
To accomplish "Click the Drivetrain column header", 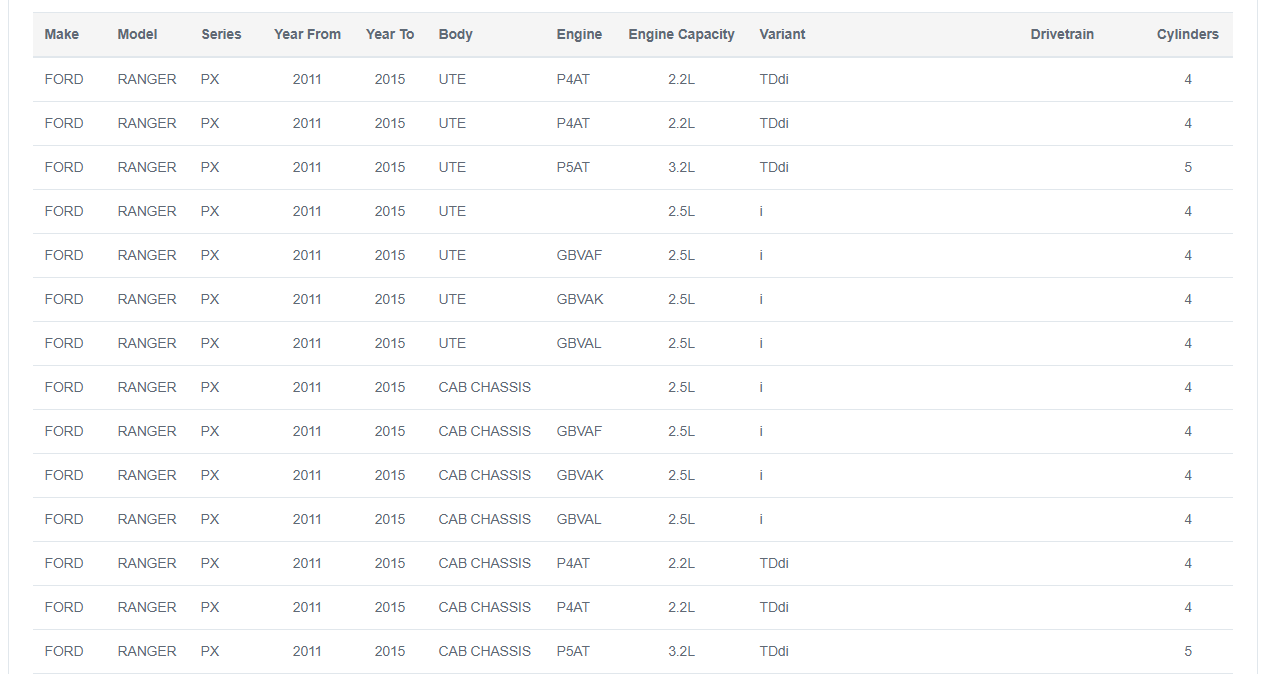I will (1062, 34).
